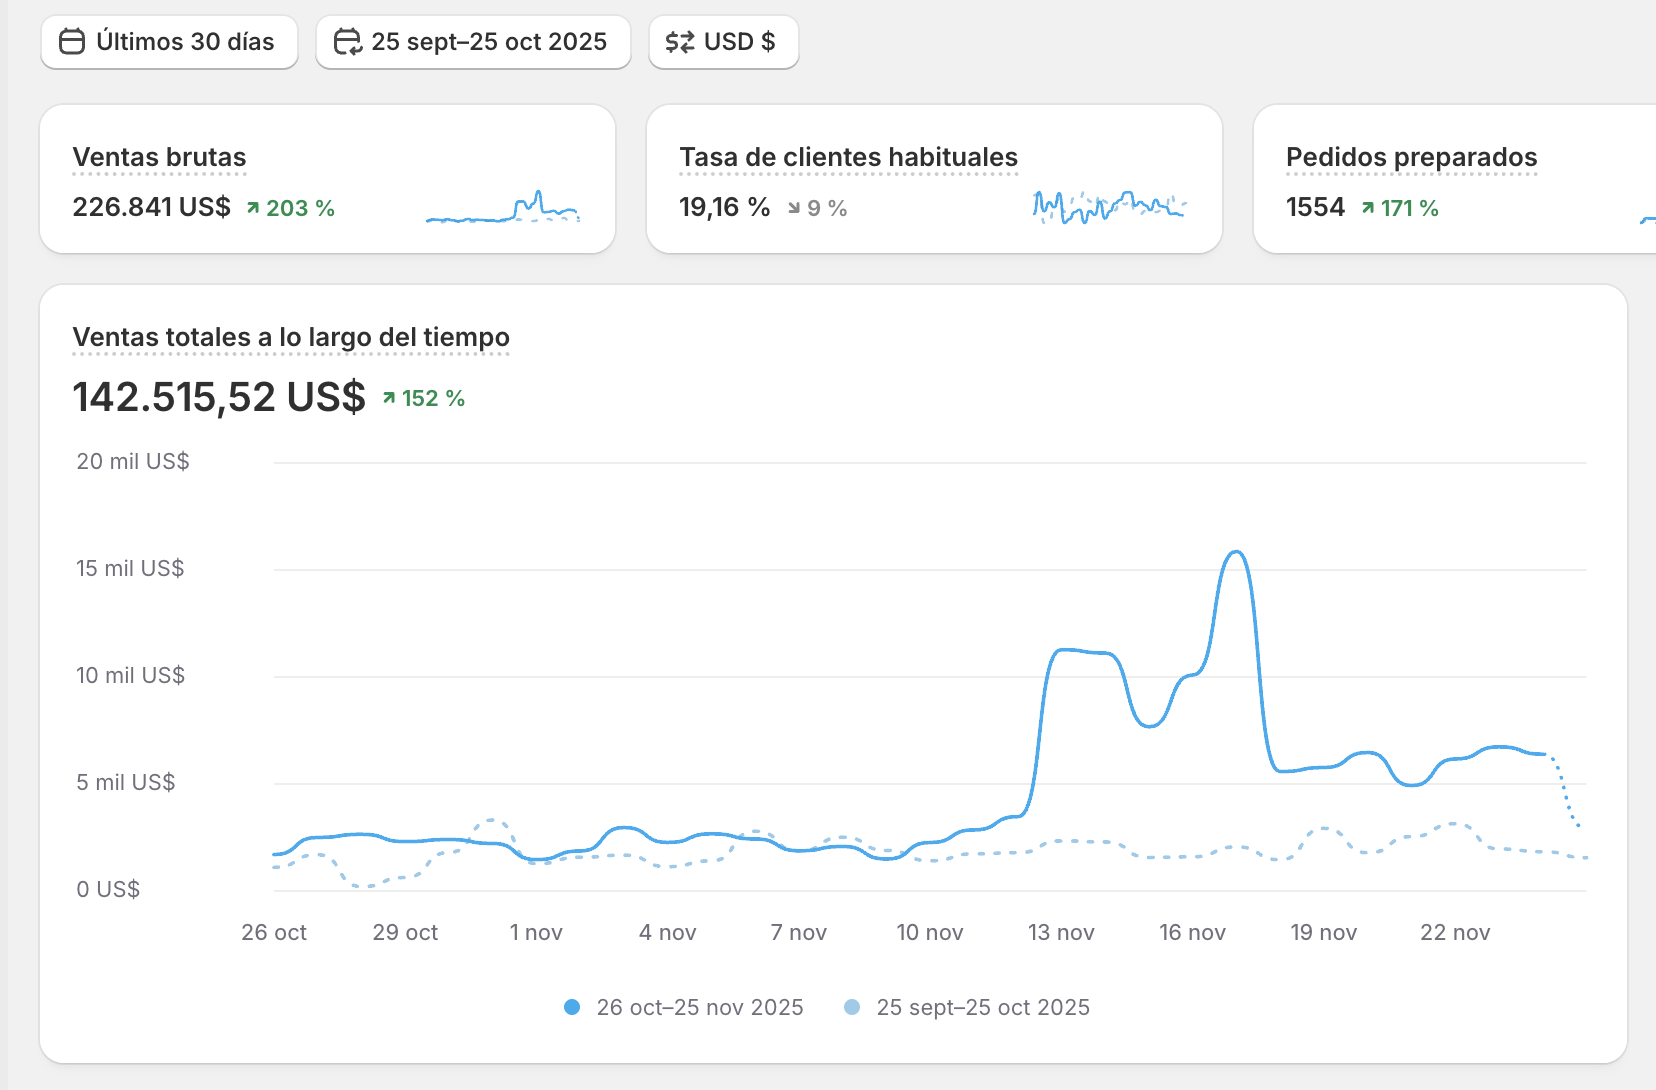Click the 7 nov x-axis label
1656x1090 pixels.
(799, 932)
